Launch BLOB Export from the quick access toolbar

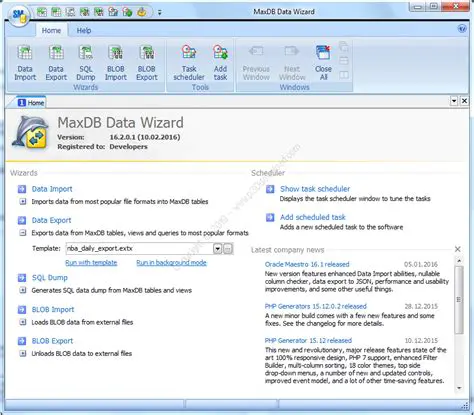(99, 12)
